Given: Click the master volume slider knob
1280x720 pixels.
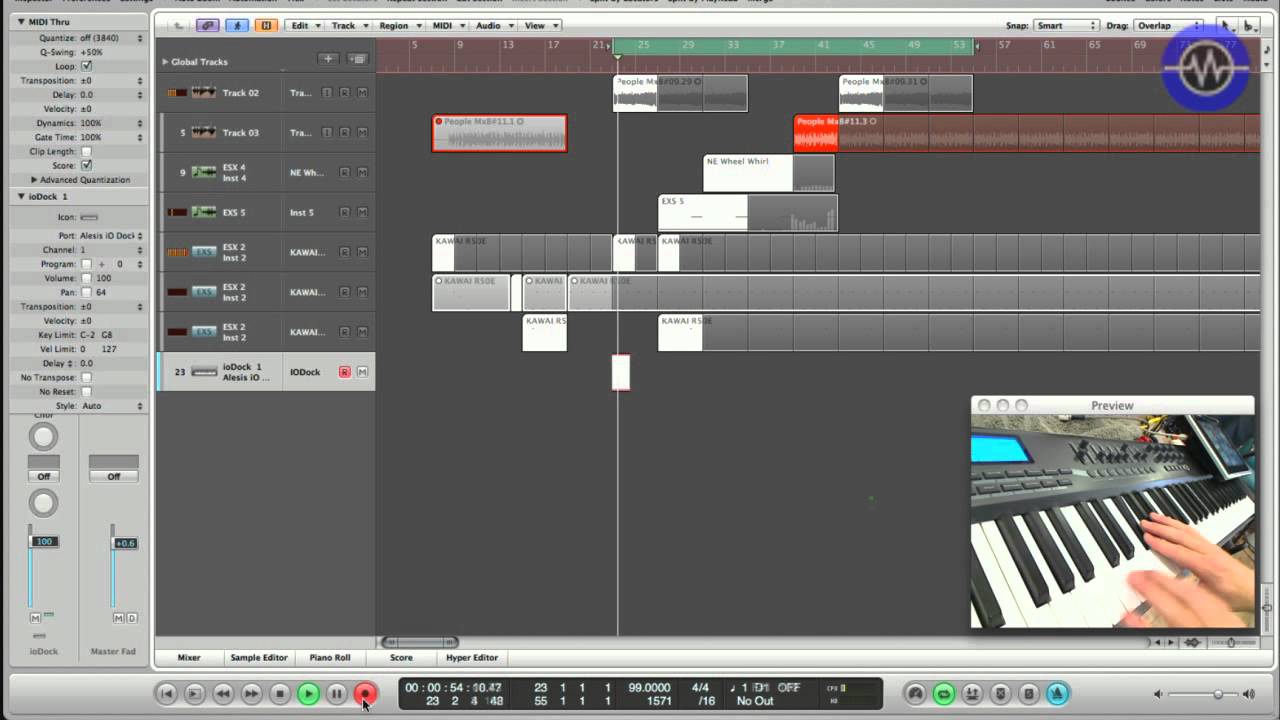Looking at the screenshot, I should [1218, 694].
